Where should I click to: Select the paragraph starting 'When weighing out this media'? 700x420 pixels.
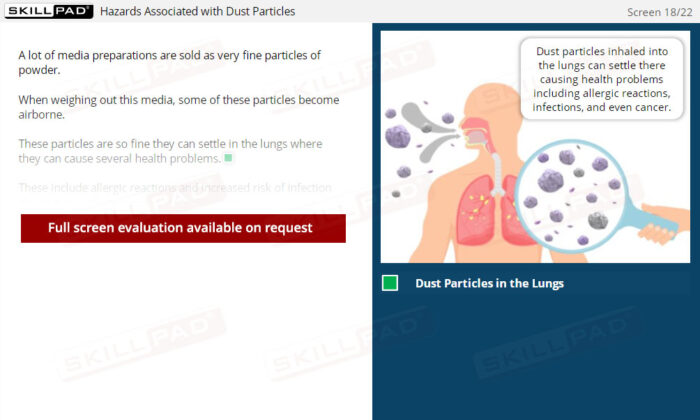click(x=179, y=107)
